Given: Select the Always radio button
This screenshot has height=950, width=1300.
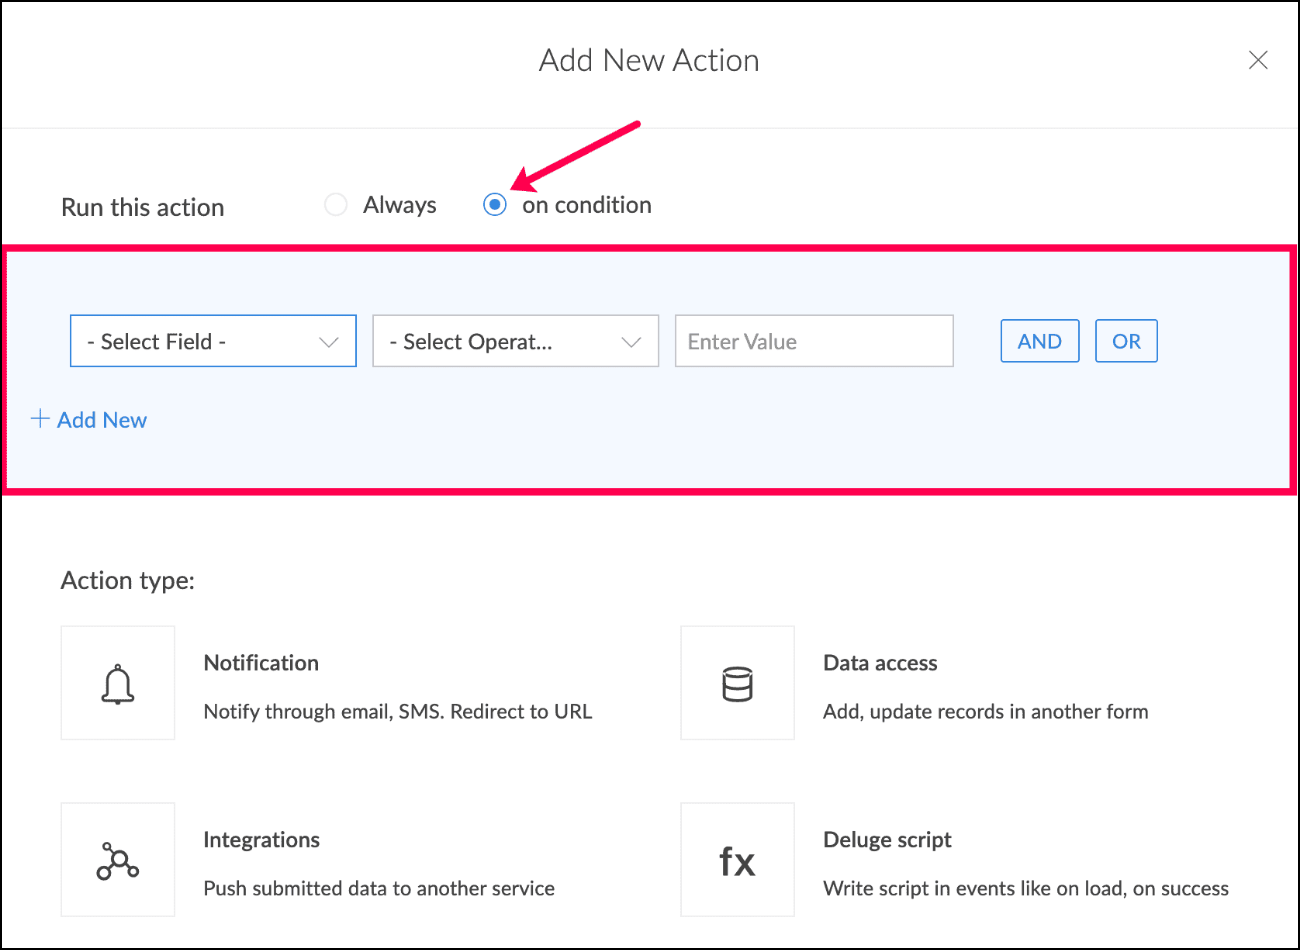Looking at the screenshot, I should click(336, 205).
